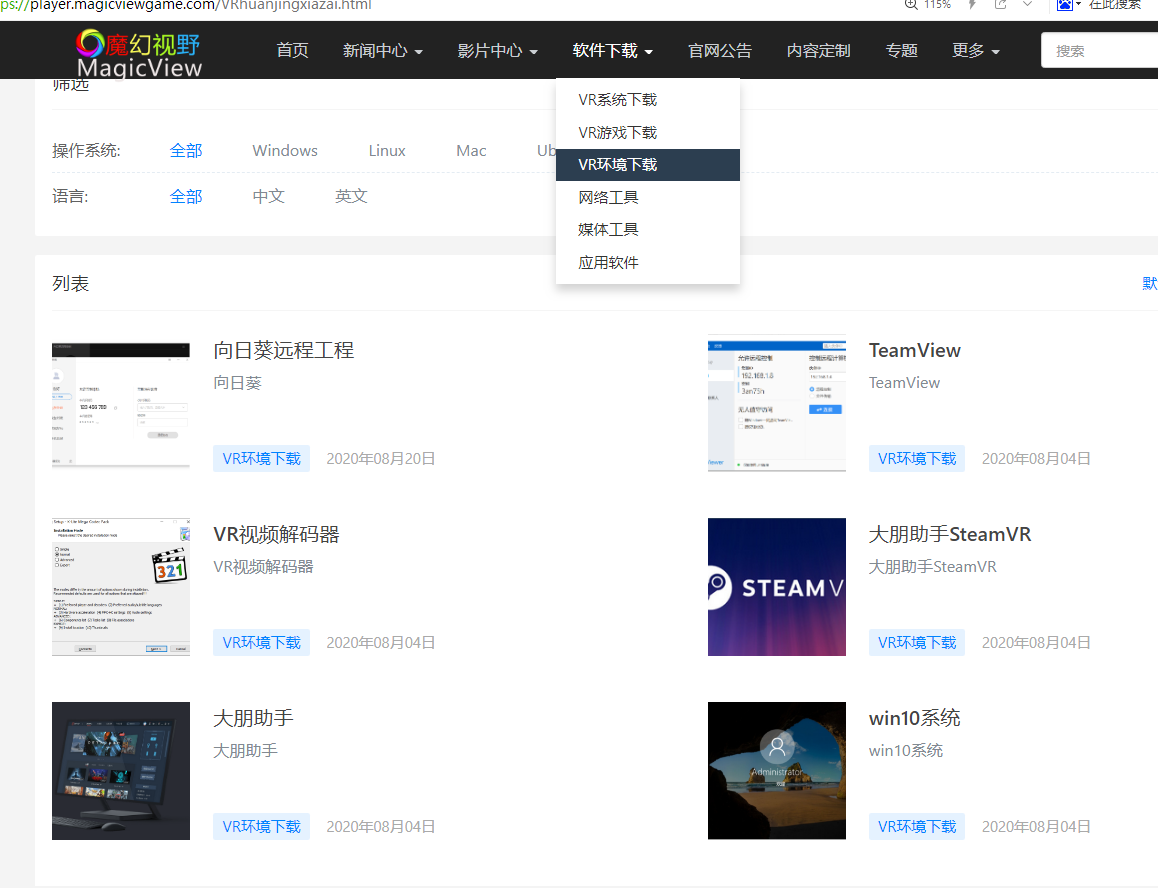Open the 大朋助手 title link
1158x888 pixels.
tap(253, 718)
